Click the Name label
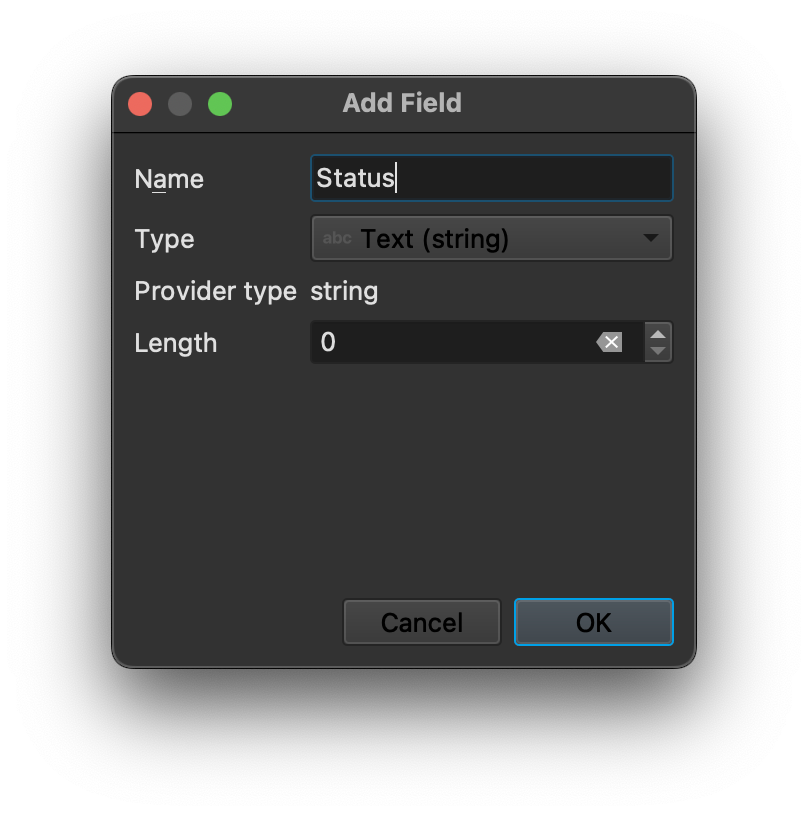This screenshot has height=816, width=808. tap(169, 179)
